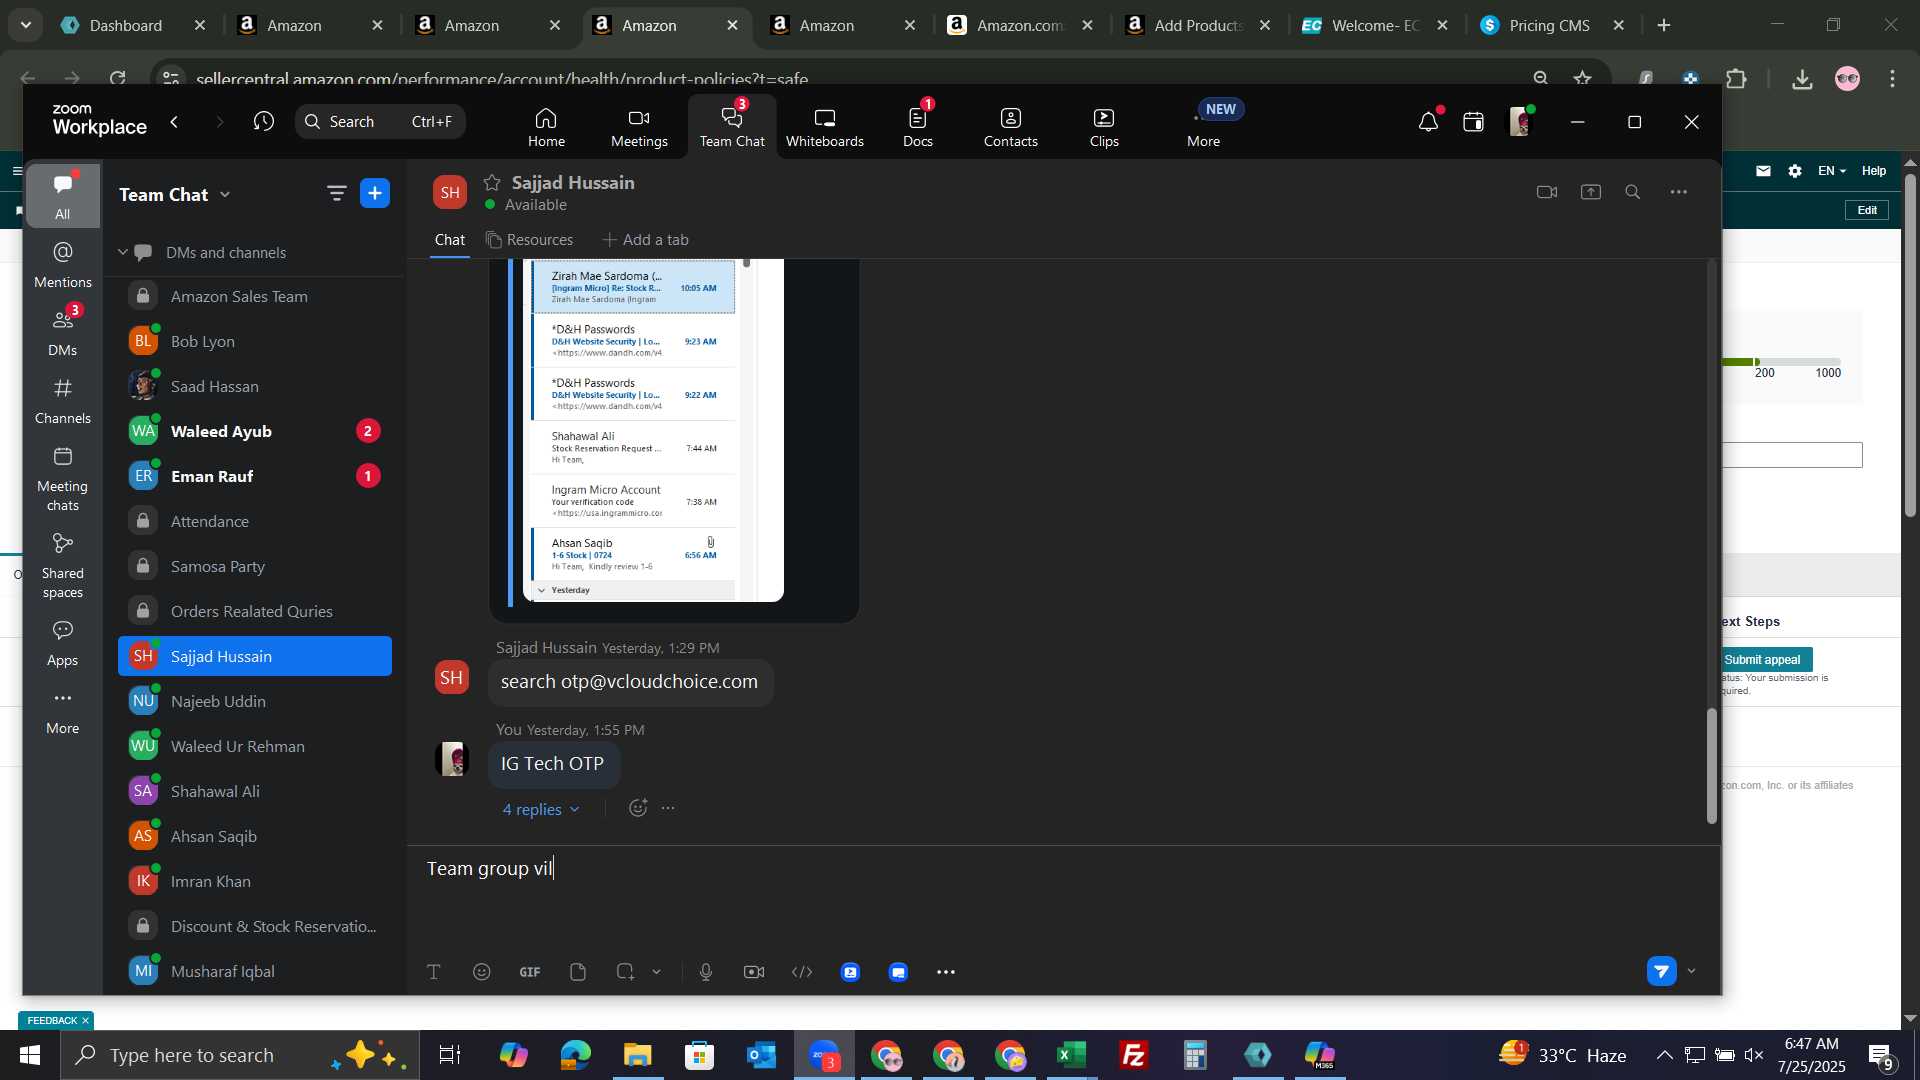Open More options in left sidebar
The image size is (1920, 1080).
click(x=62, y=711)
